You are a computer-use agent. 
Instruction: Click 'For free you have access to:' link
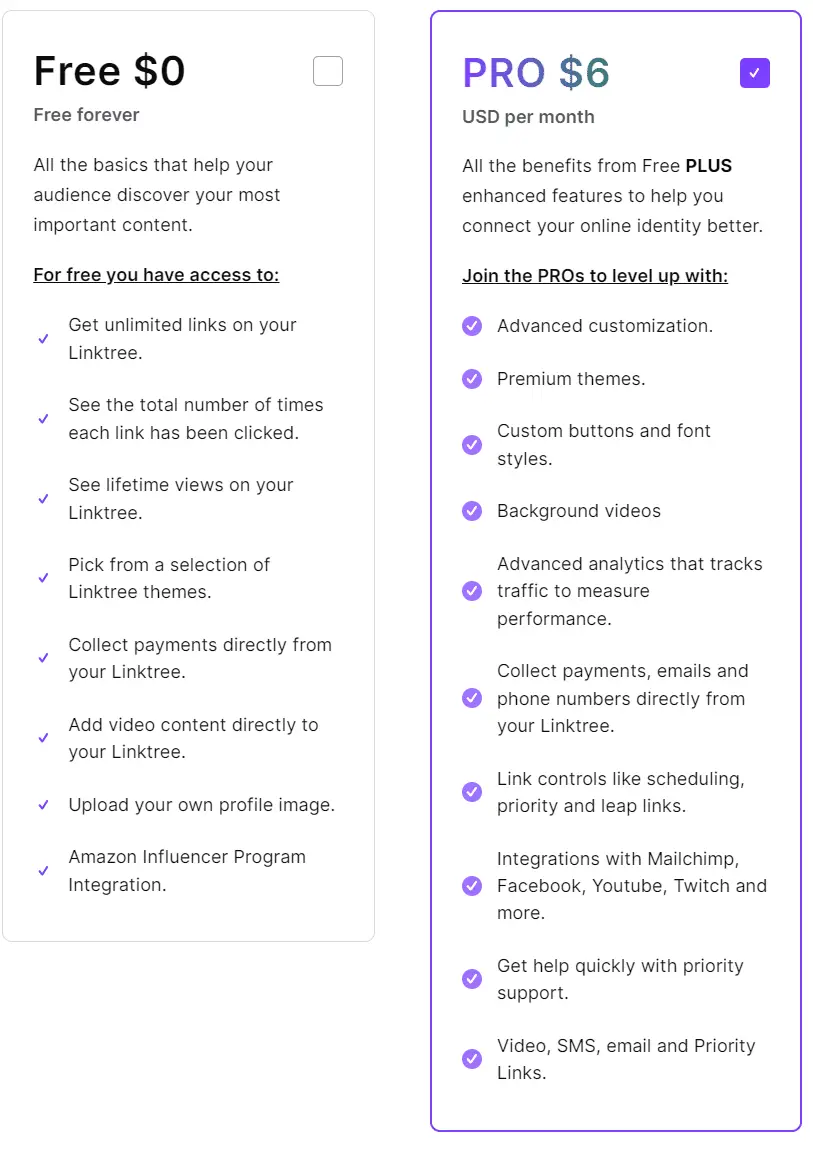tap(156, 275)
